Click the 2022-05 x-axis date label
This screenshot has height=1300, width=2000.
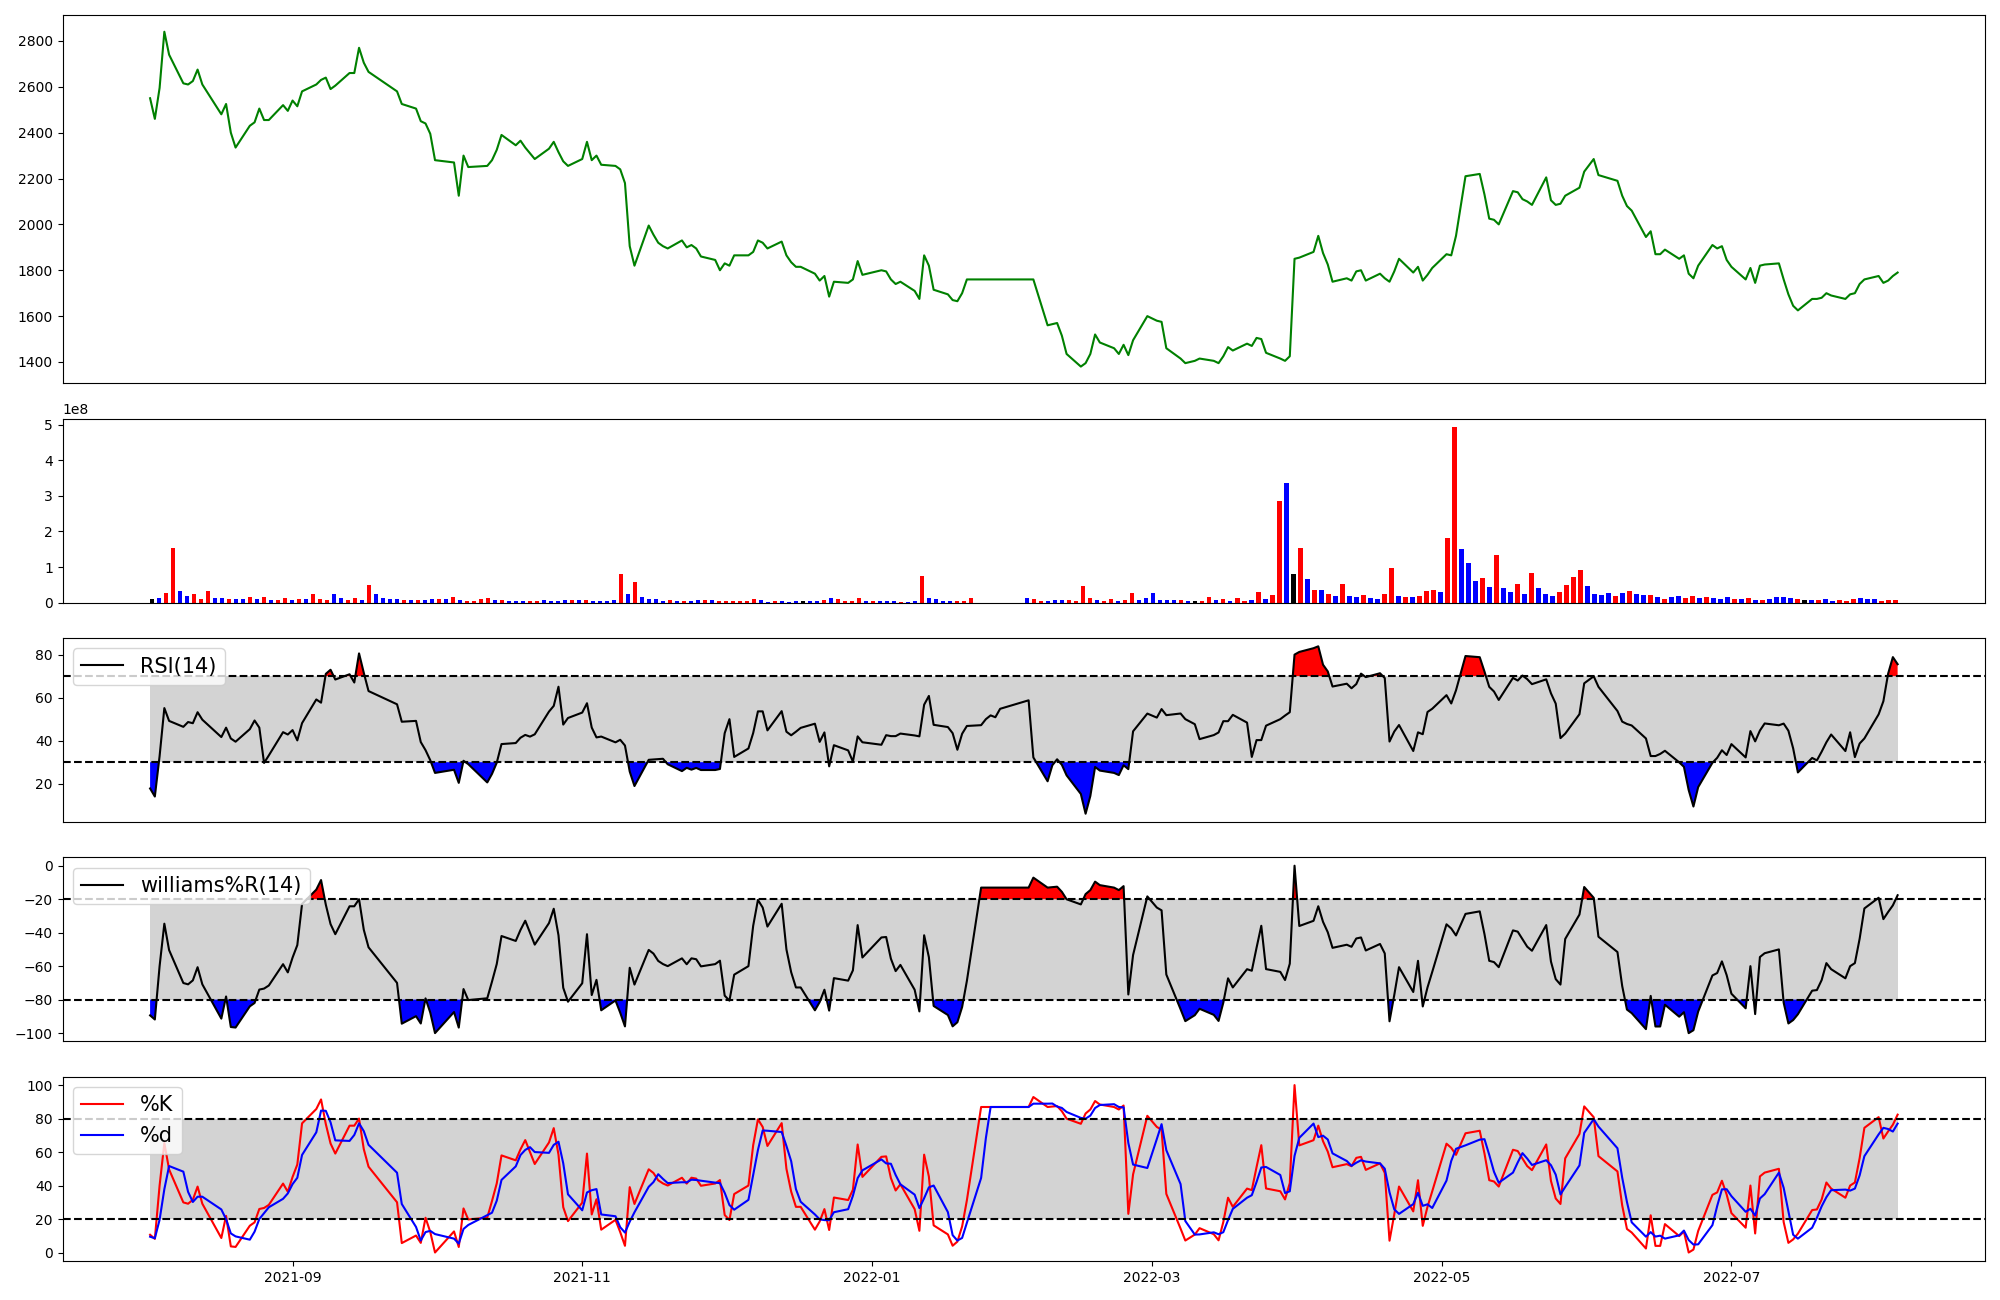[x=1442, y=1277]
